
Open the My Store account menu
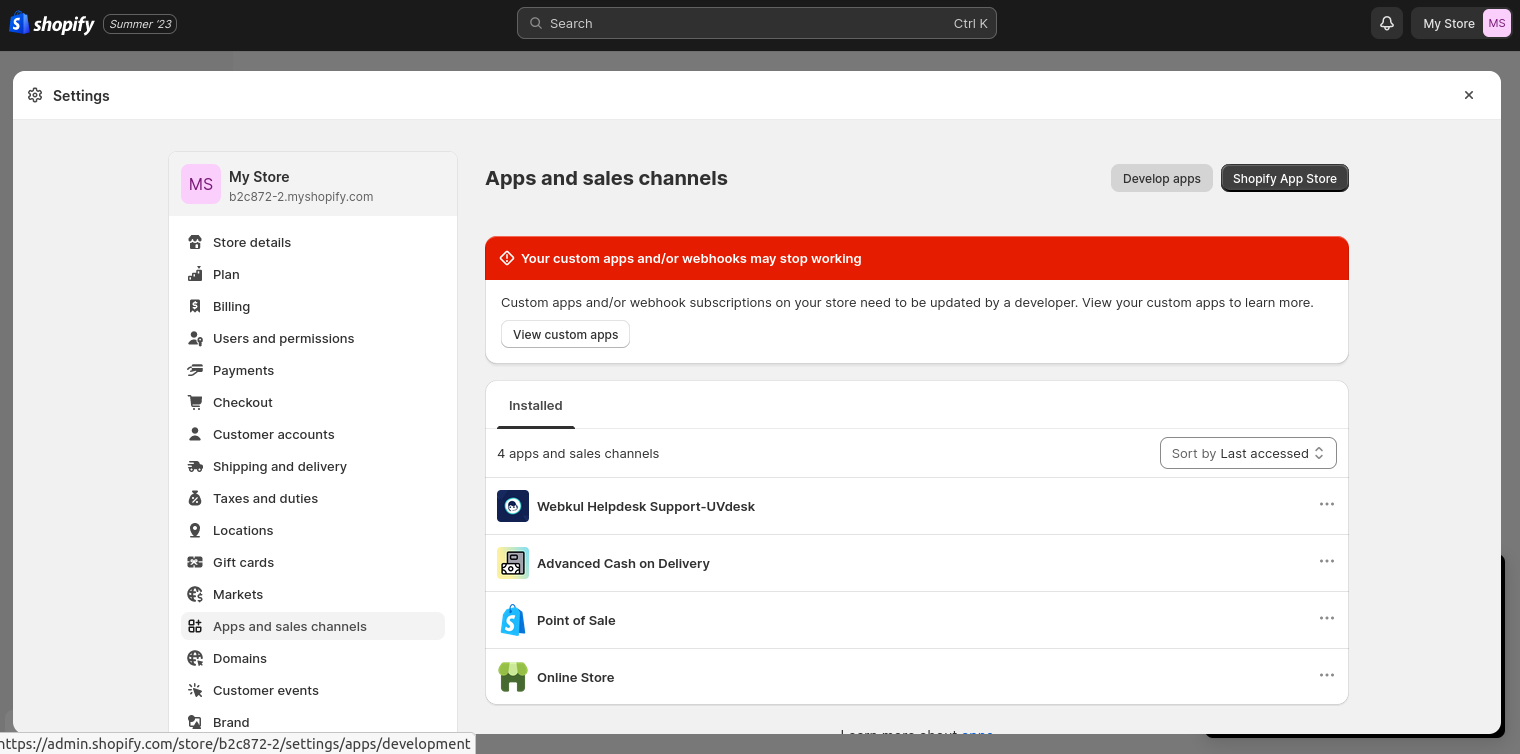click(1461, 23)
